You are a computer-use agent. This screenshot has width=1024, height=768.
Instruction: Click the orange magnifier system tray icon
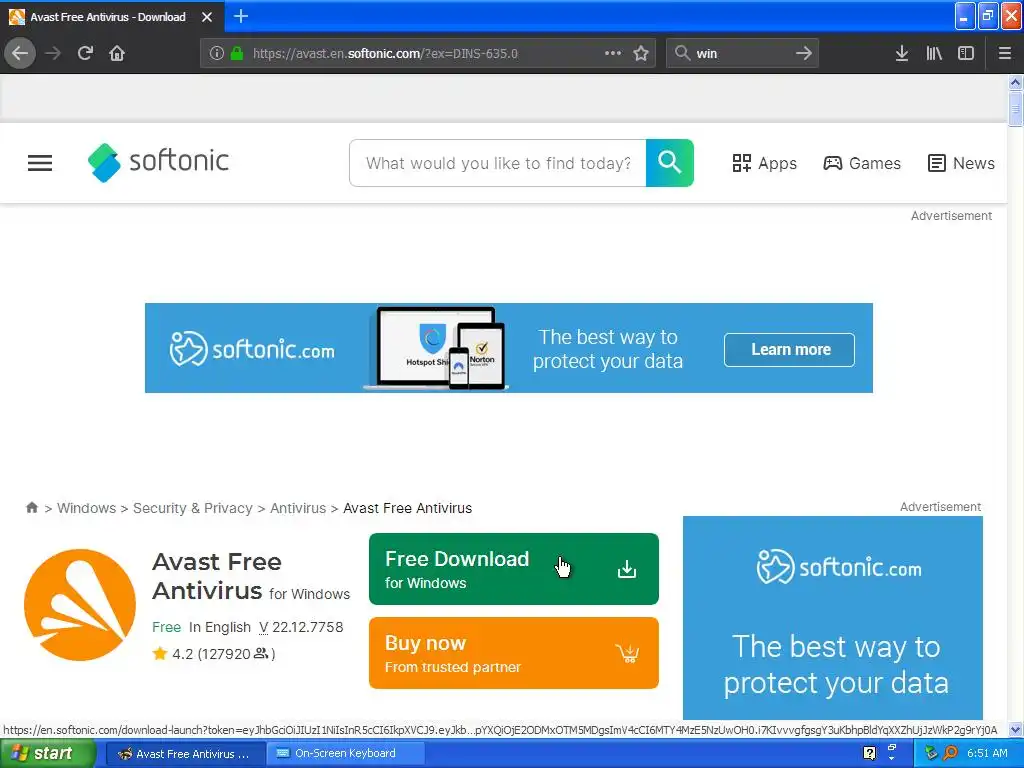951,753
